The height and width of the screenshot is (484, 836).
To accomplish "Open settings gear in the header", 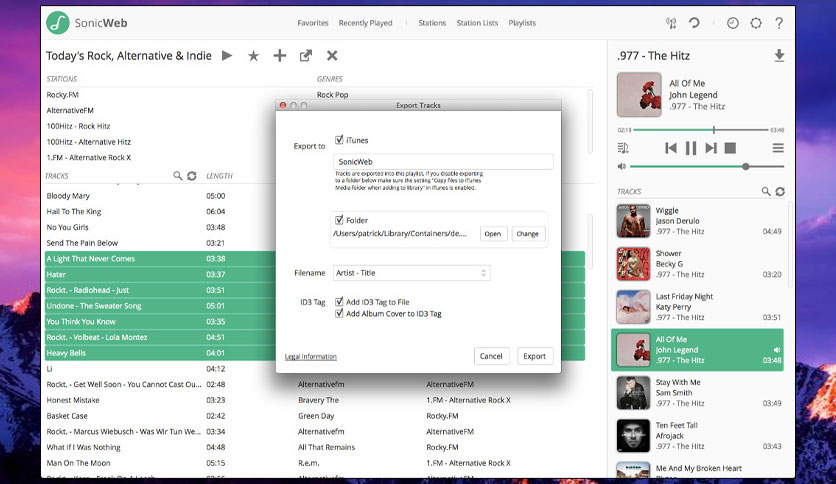I will [755, 23].
